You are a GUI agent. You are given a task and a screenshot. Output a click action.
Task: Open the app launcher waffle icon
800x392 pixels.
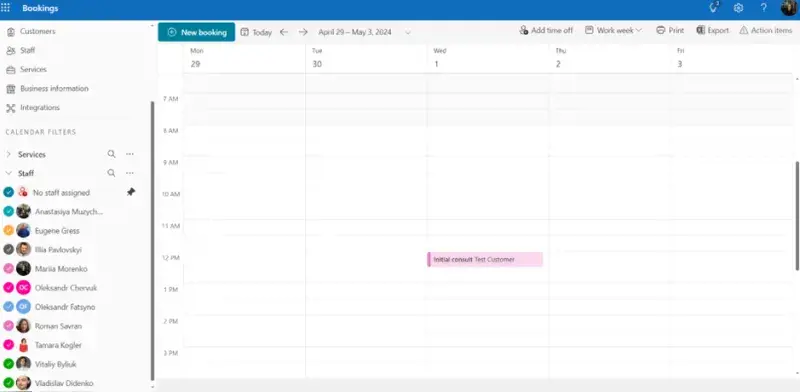(x=6, y=8)
